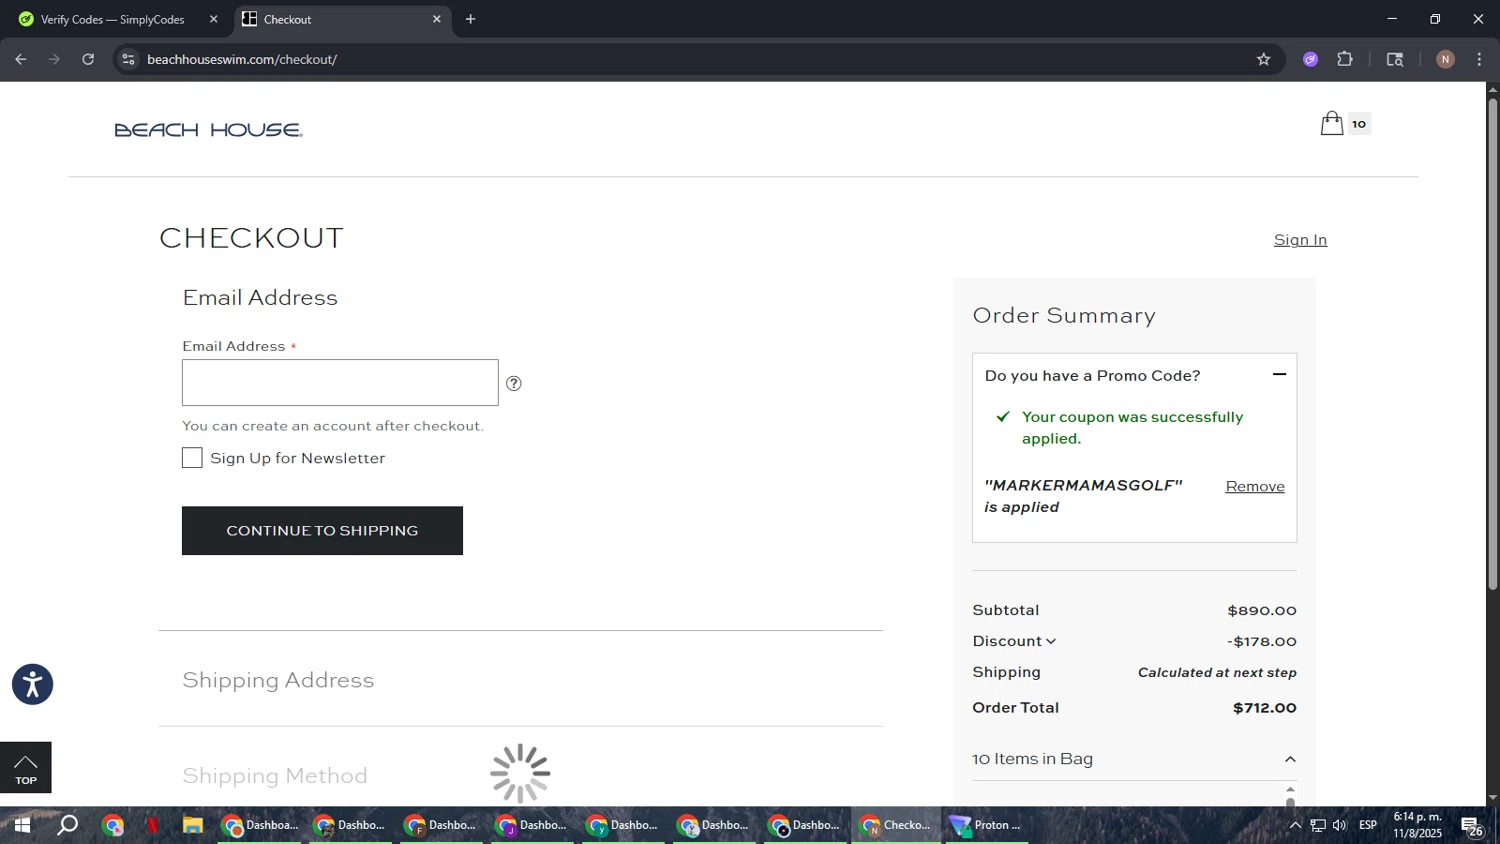
Task: Click the ESP language indicator
Action: click(x=1368, y=825)
